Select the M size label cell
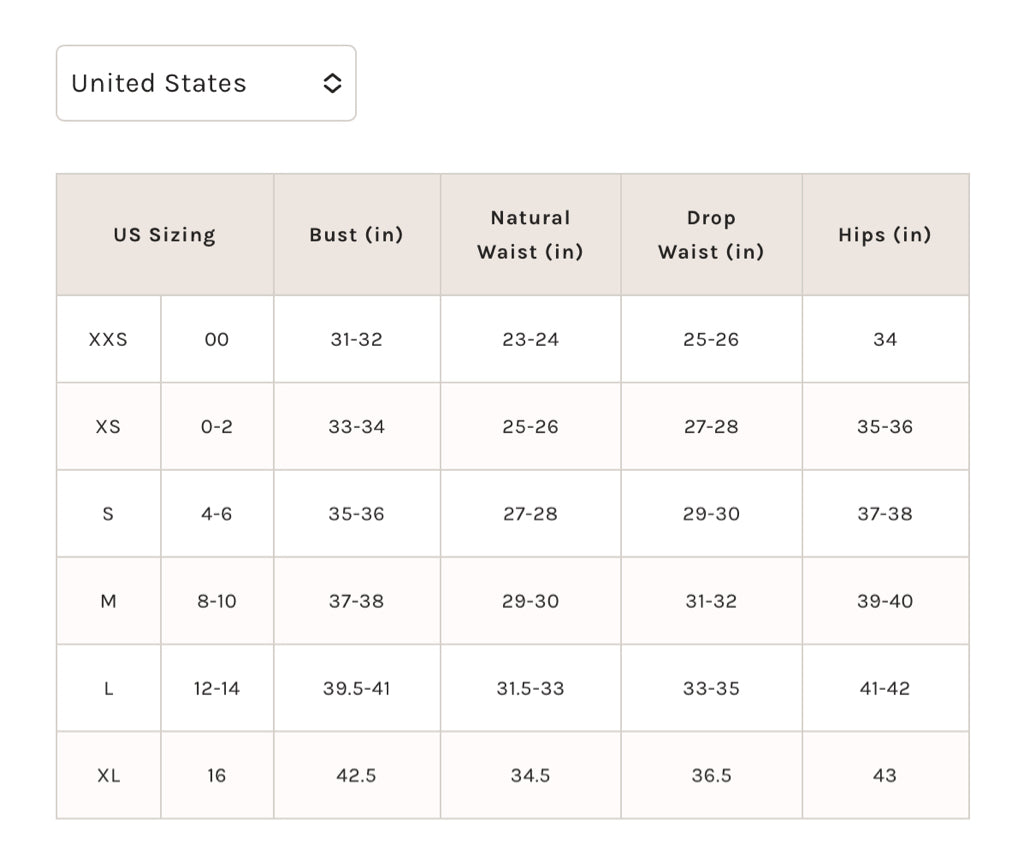1024x861 pixels. pos(108,601)
